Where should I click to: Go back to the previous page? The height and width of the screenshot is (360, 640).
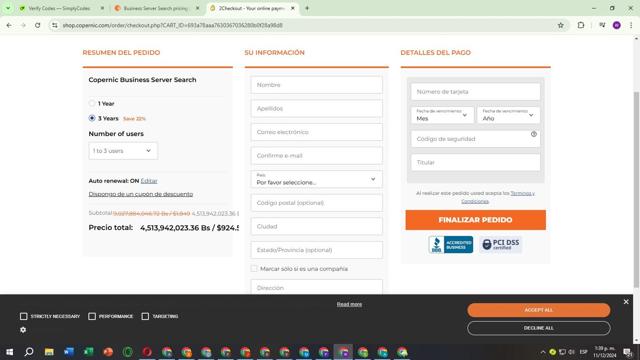coord(9,25)
